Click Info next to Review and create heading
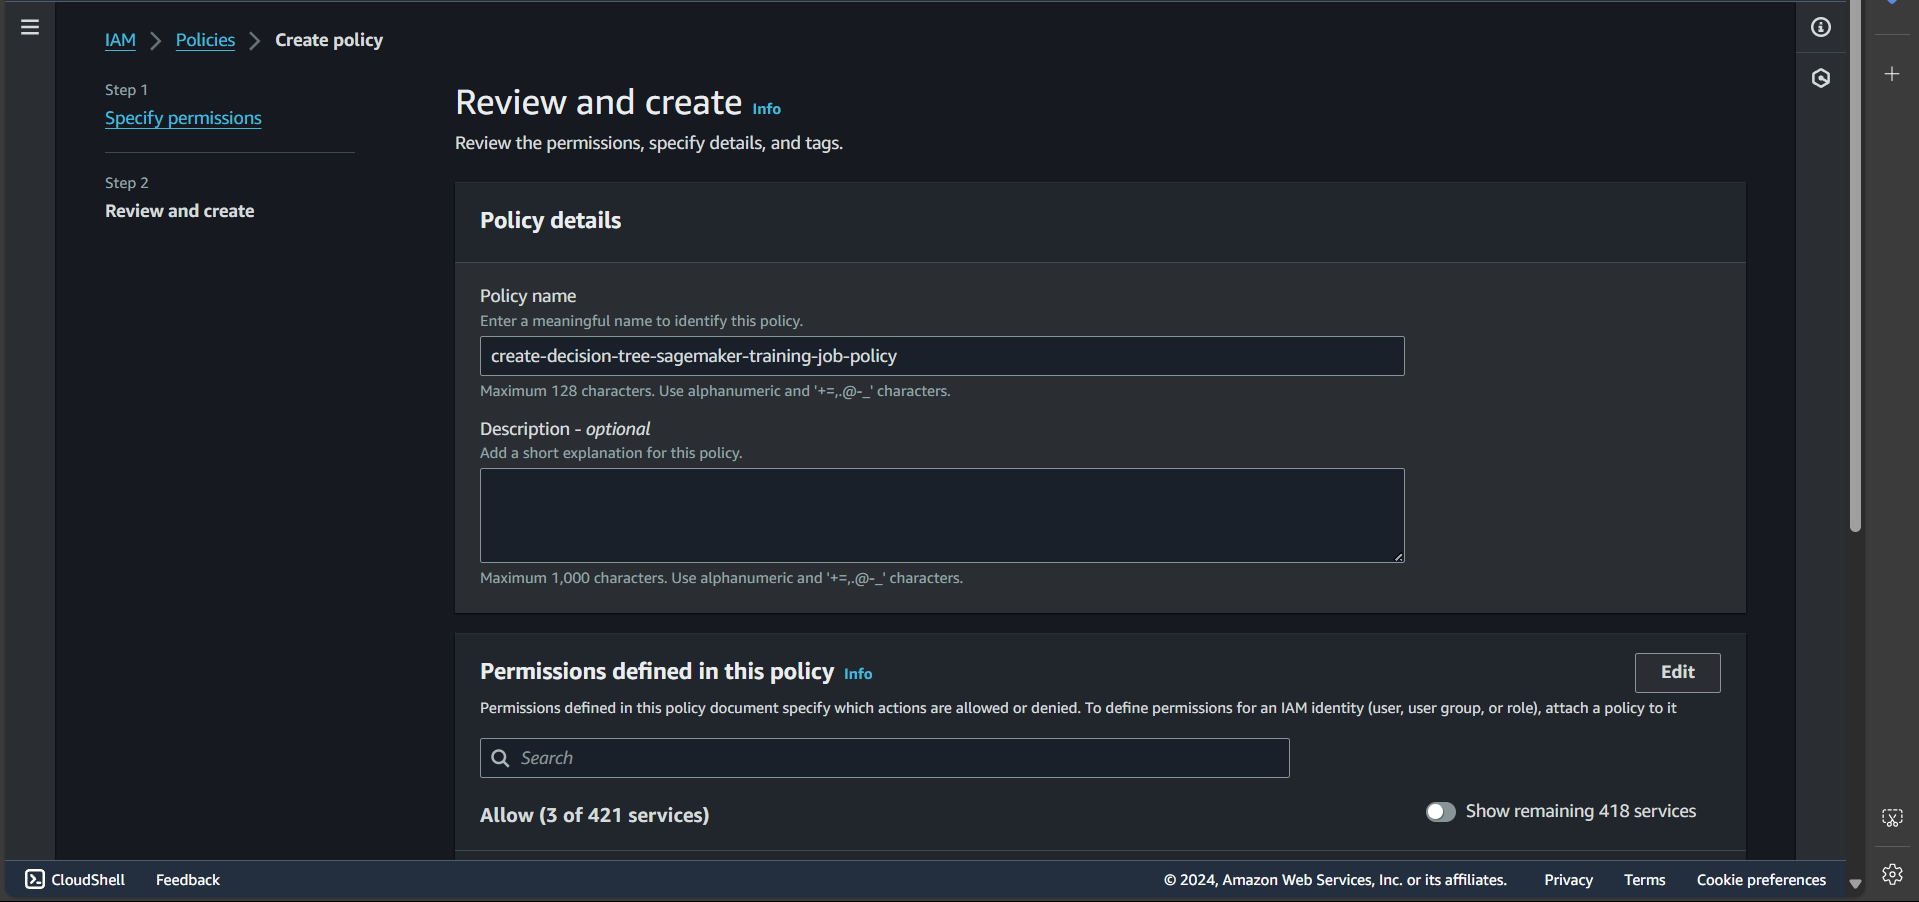This screenshot has height=902, width=1919. point(766,108)
